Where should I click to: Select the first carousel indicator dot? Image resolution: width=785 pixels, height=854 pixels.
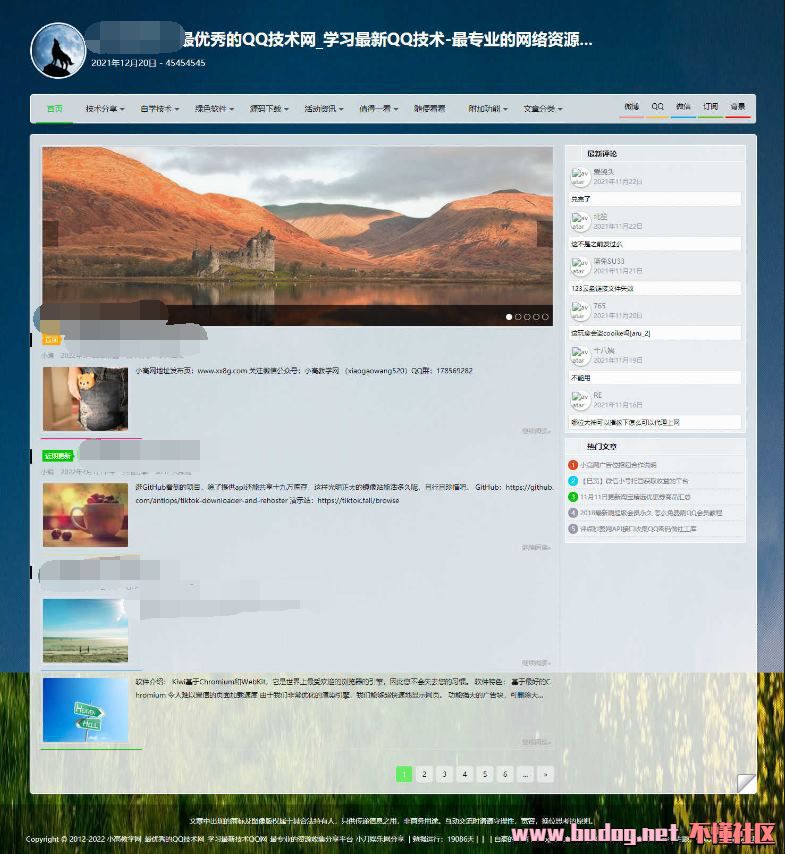click(509, 317)
